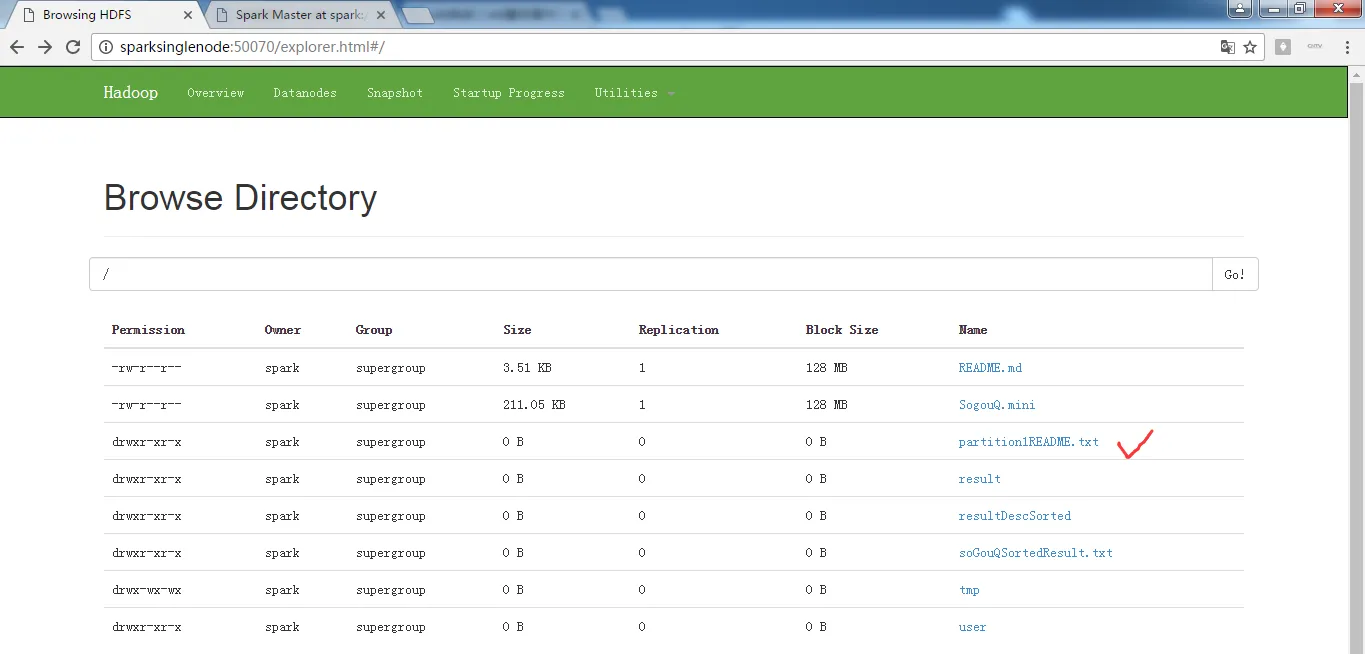Open the README.md file link

pos(990,368)
